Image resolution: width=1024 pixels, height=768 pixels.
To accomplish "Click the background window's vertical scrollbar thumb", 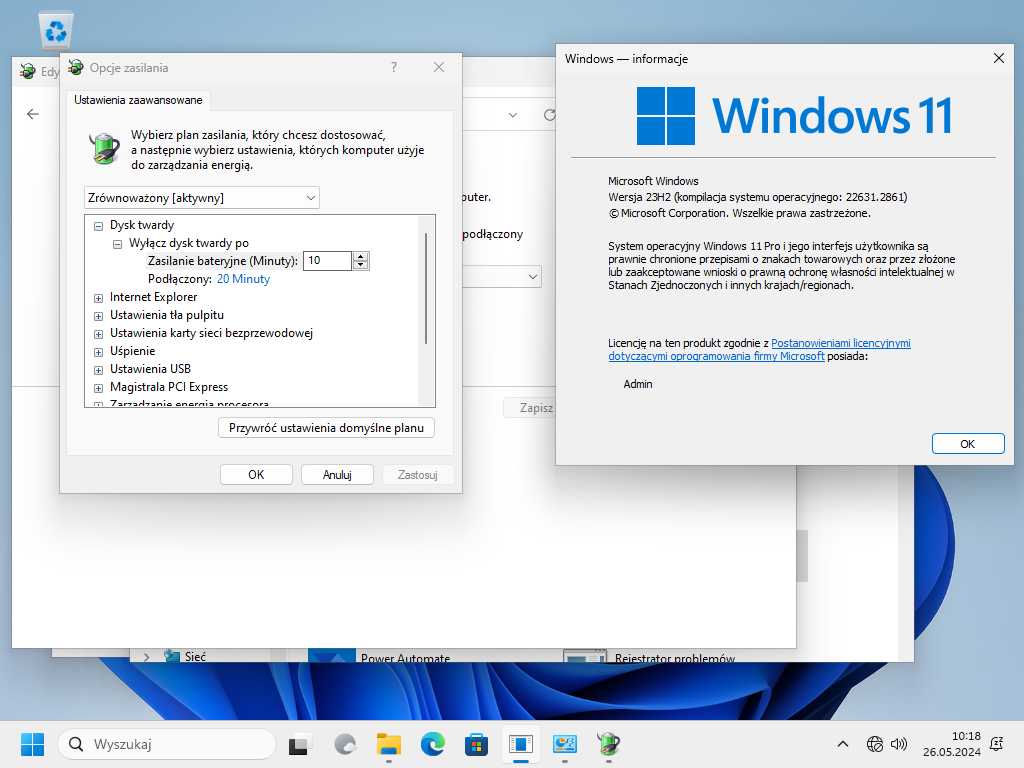I will tap(802, 556).
